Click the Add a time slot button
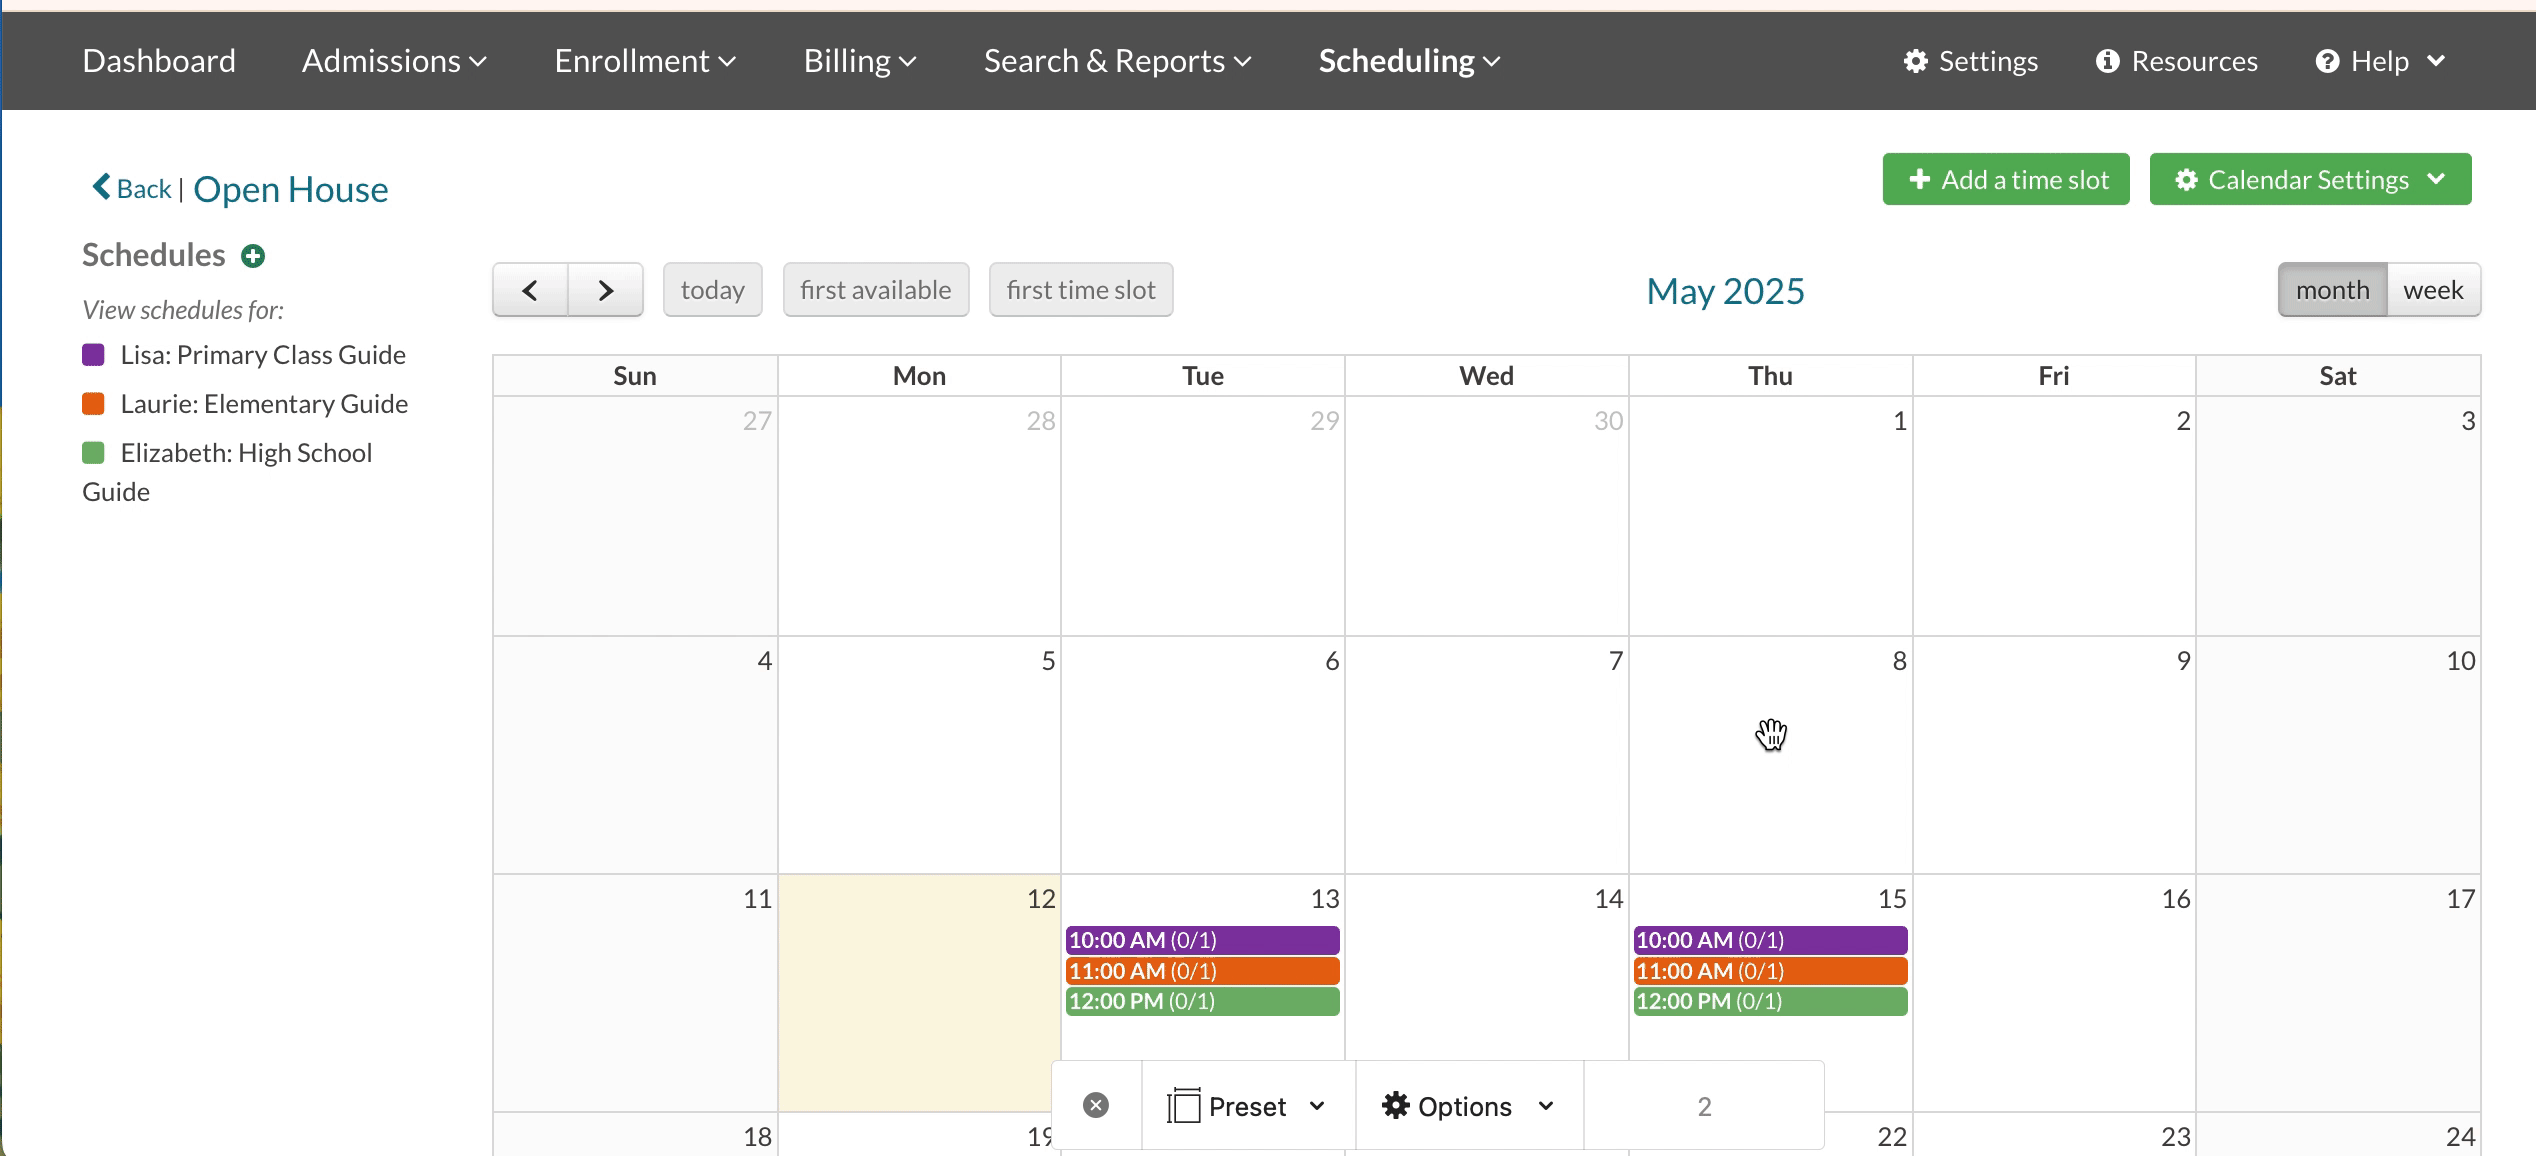Screen dimensions: 2536x1156 [2006, 180]
